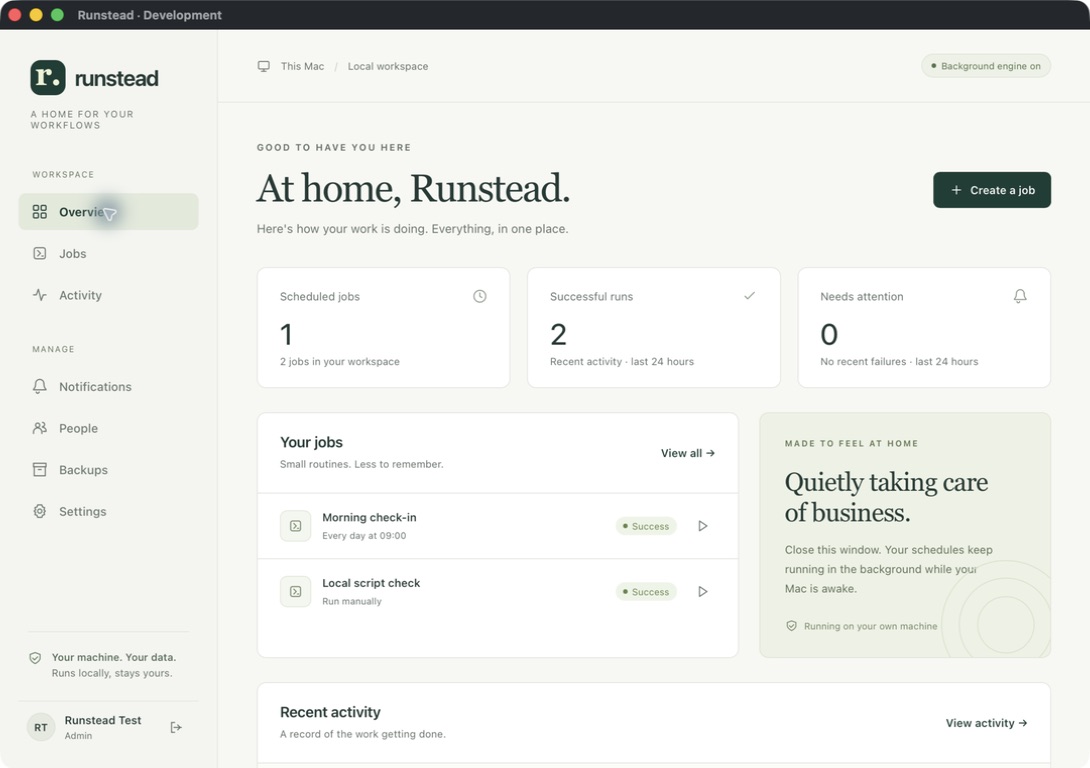Viewport: 1090px width, 768px height.
Task: Open the Morning check-in job title
Action: click(x=369, y=517)
